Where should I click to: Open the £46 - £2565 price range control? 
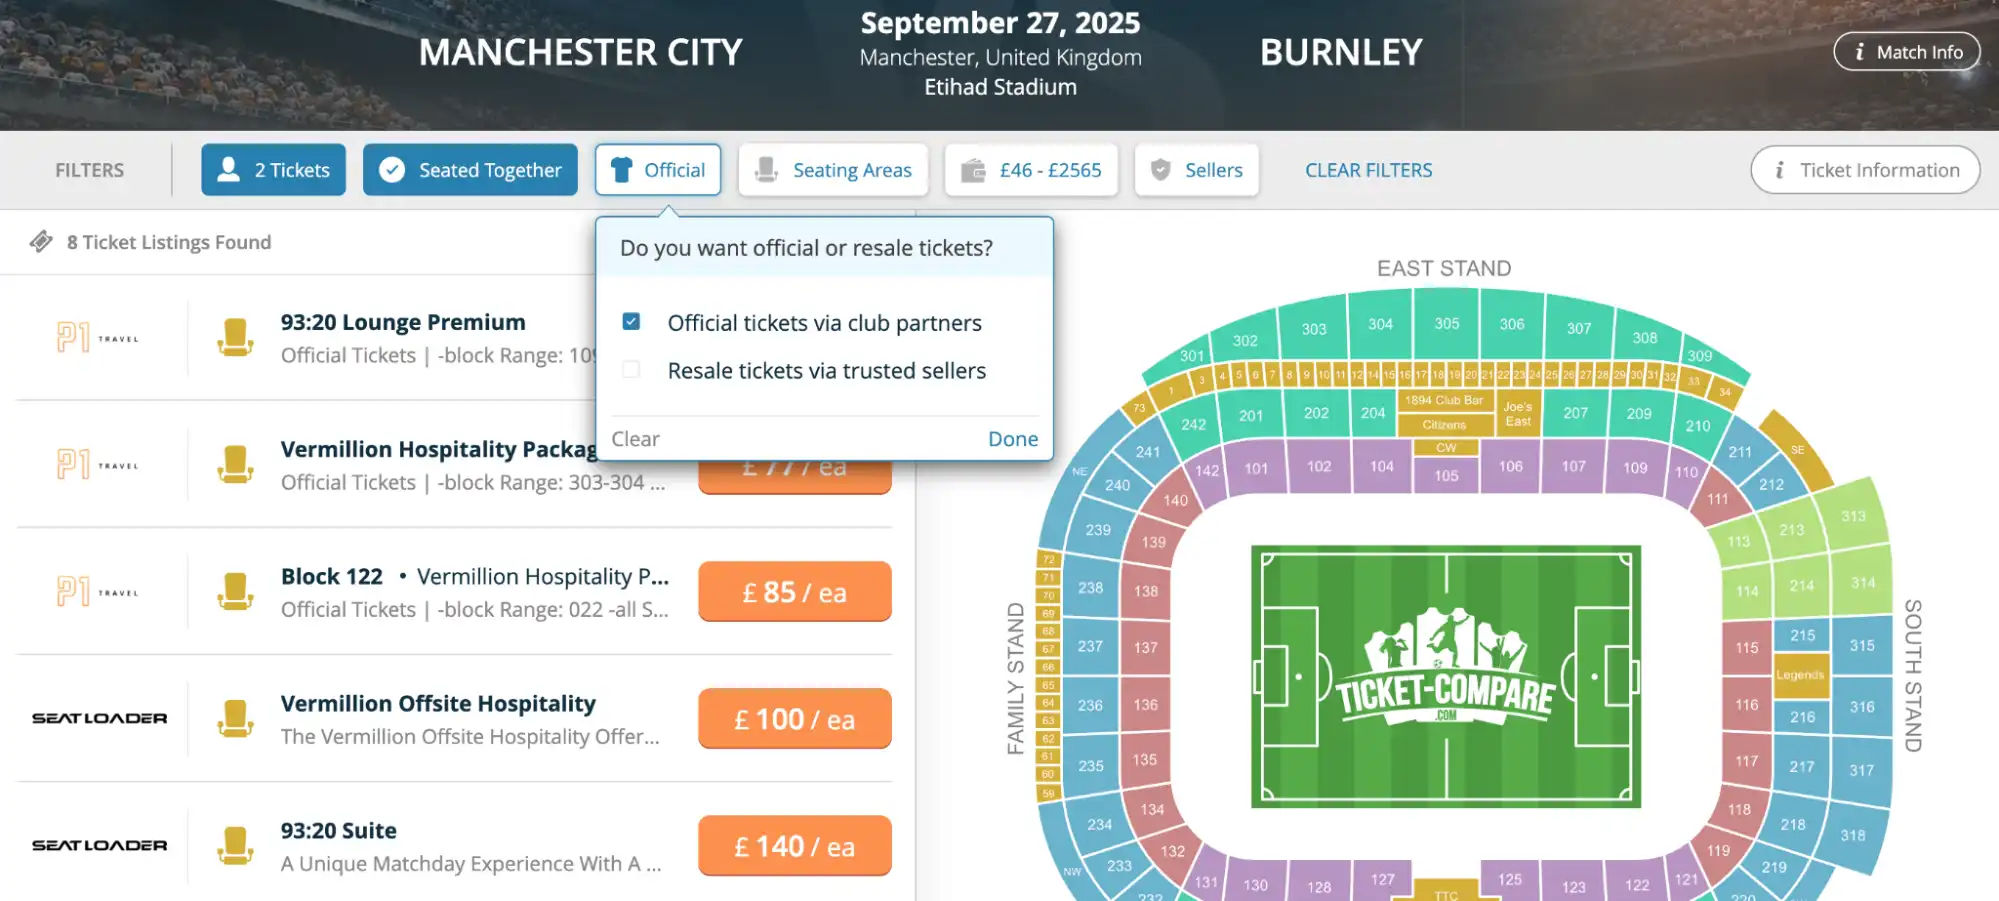tap(1031, 169)
